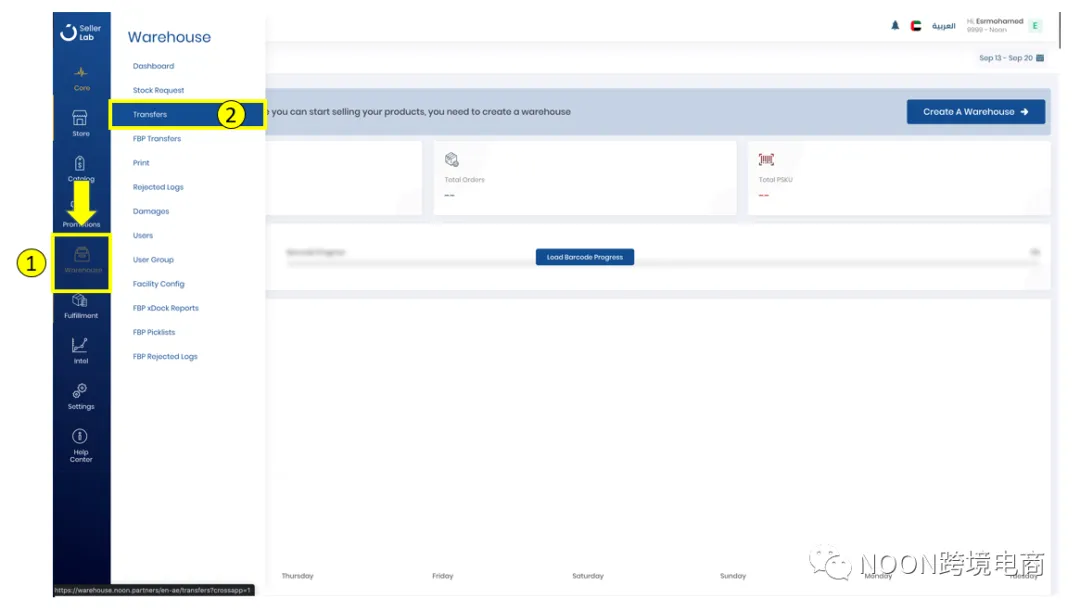Open Stock Request menu item
The width and height of the screenshot is (1080, 611).
click(158, 91)
